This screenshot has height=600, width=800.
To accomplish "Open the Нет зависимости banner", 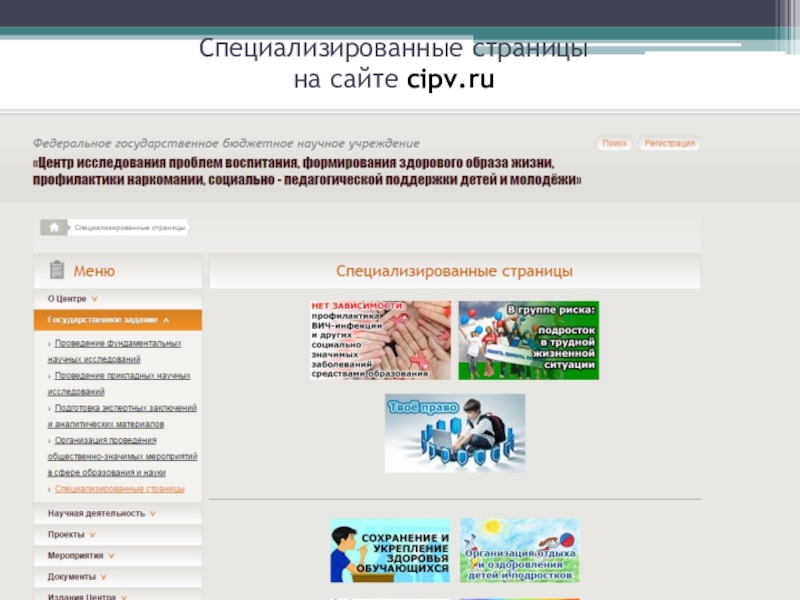I will click(380, 340).
